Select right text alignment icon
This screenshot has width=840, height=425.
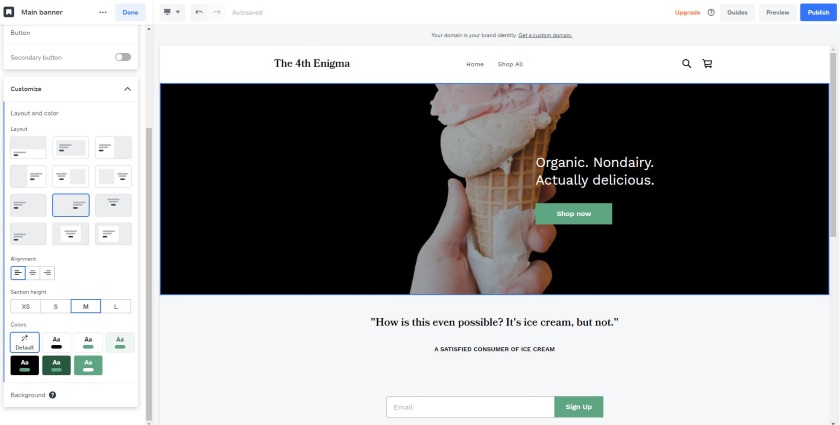coord(47,273)
